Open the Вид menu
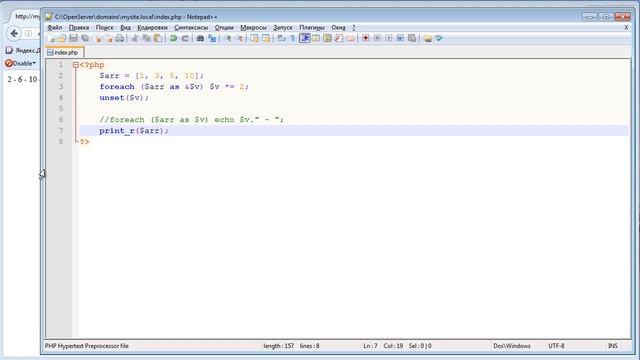 click(x=125, y=27)
